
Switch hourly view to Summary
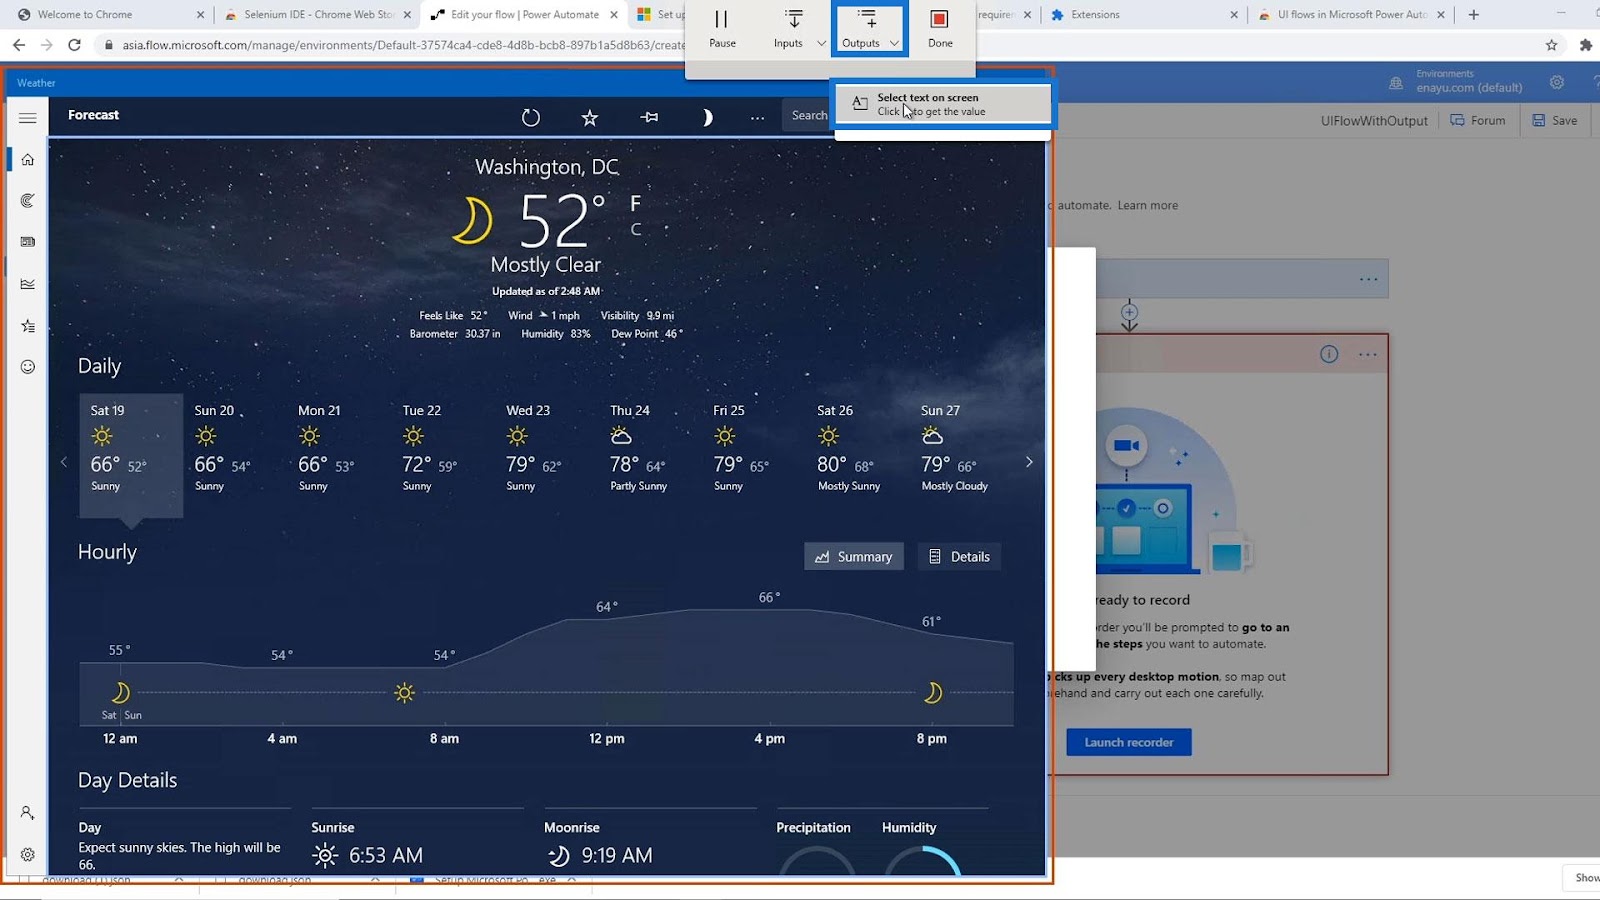click(854, 557)
